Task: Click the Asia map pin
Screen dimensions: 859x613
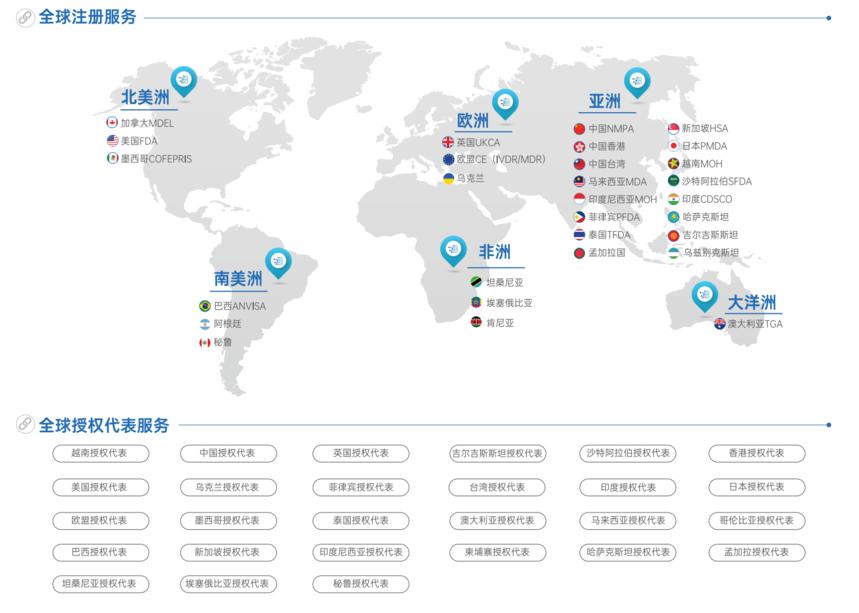Action: click(x=637, y=83)
